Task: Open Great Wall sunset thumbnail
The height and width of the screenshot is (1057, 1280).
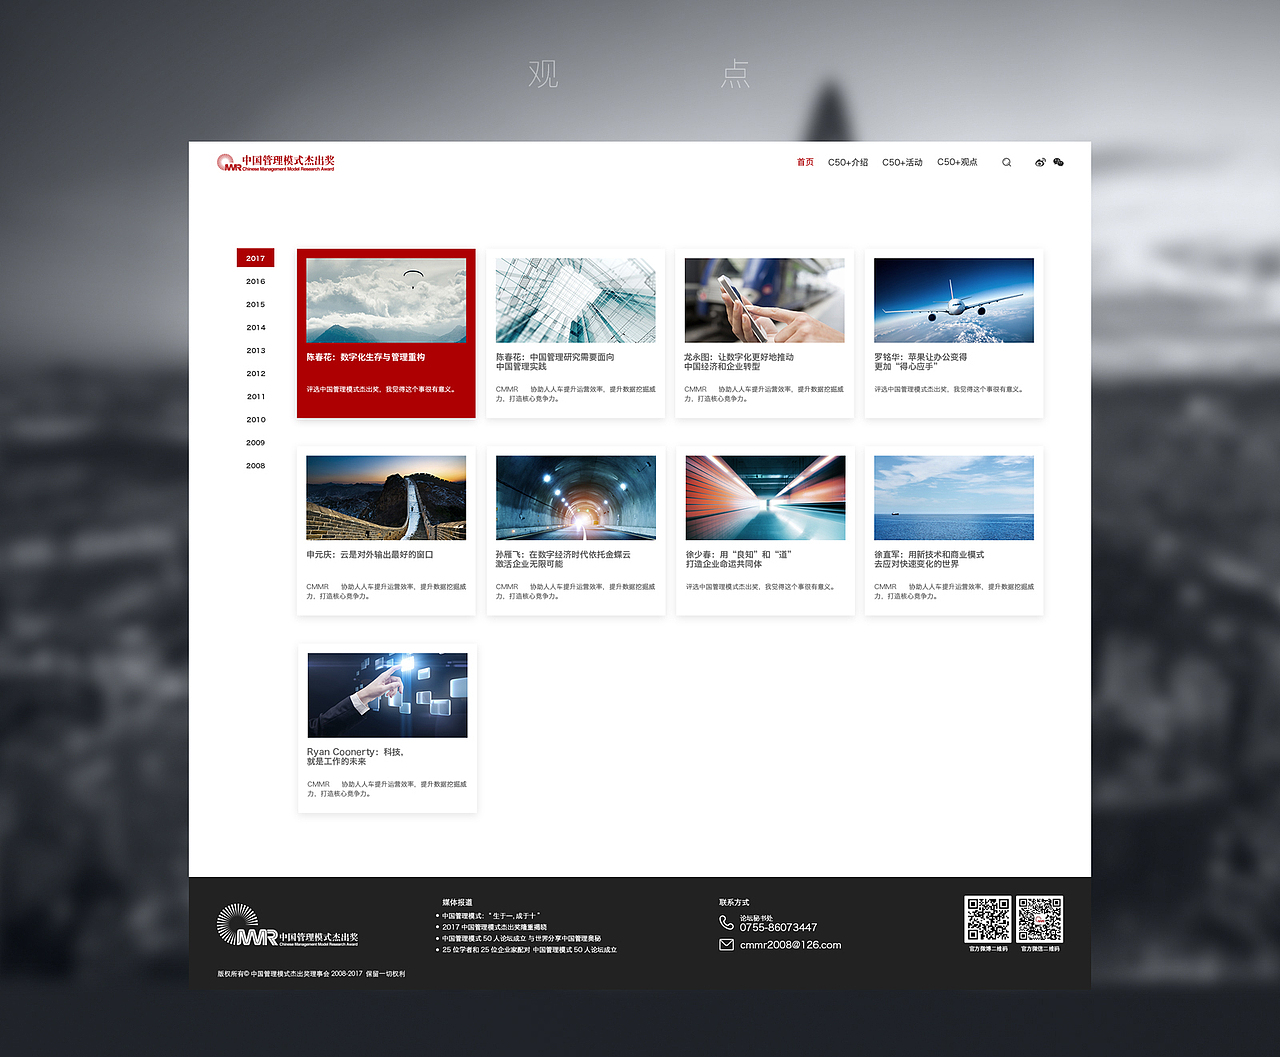Action: coord(386,498)
